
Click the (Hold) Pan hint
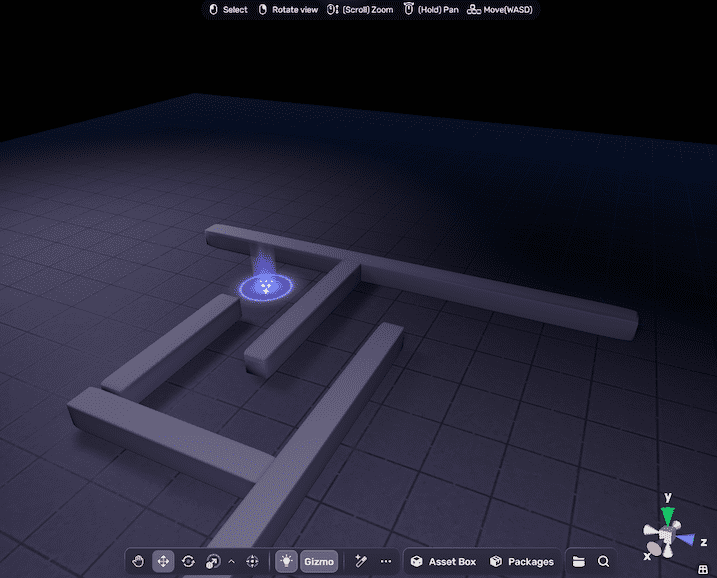(x=431, y=10)
